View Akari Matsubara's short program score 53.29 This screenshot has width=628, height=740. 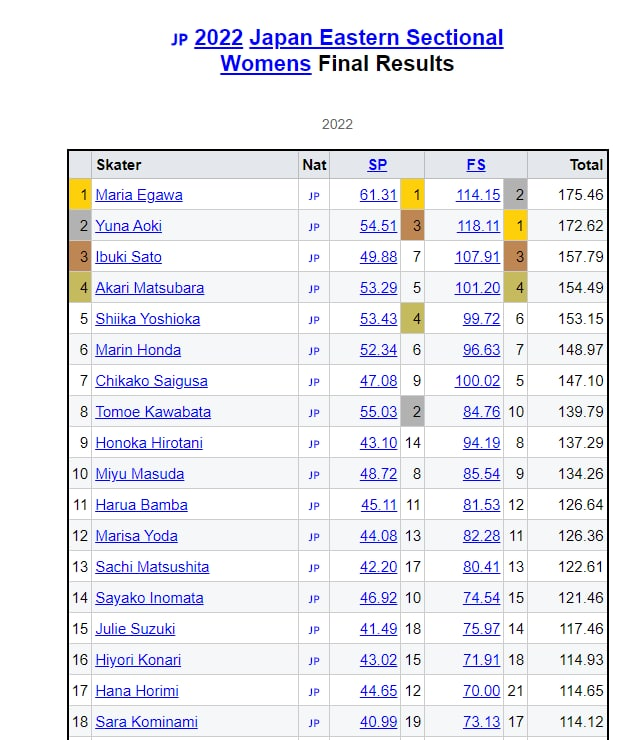[378, 288]
